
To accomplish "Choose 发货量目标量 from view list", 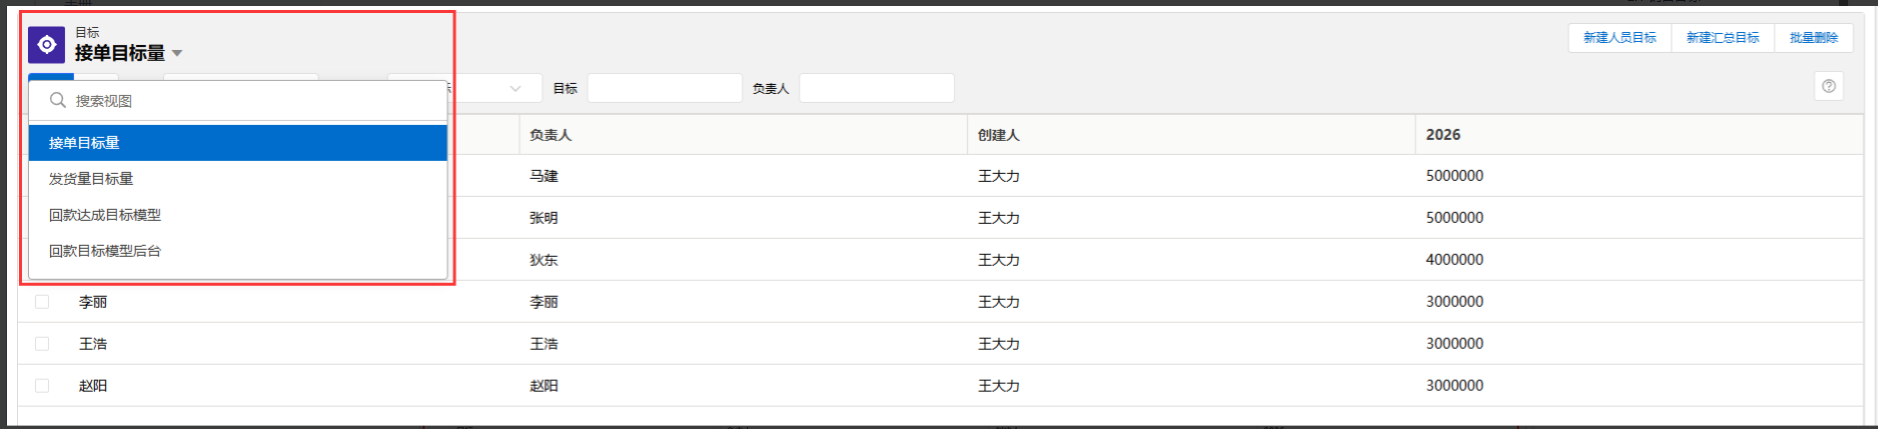I will 91,179.
